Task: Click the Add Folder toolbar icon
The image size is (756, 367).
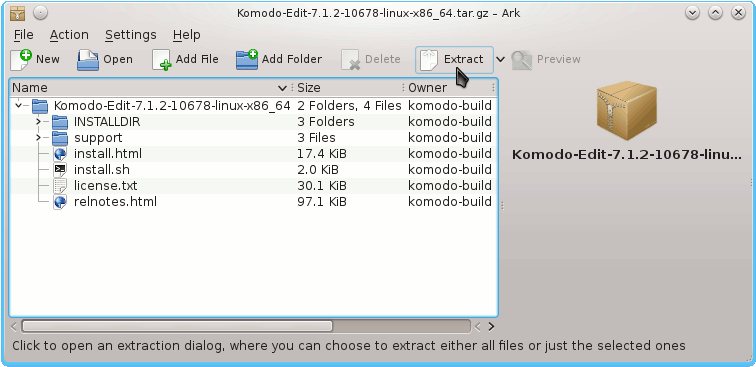Action: pos(247,60)
